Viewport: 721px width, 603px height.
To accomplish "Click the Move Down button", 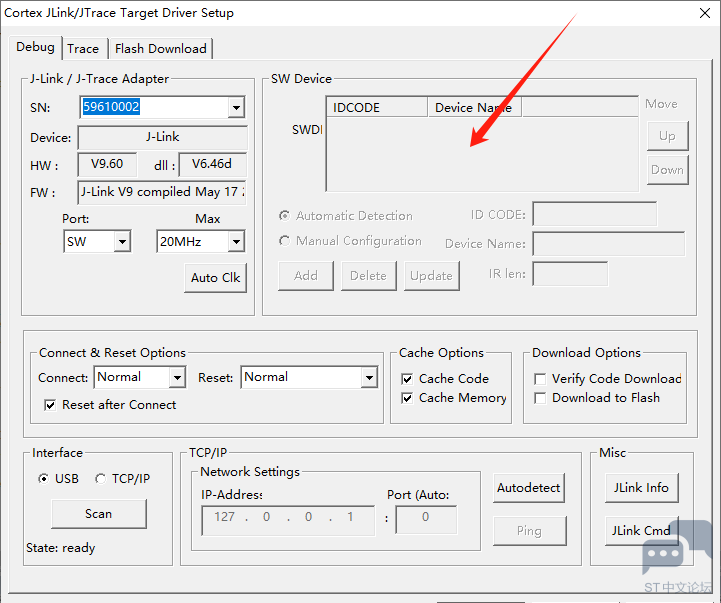I will click(x=667, y=170).
